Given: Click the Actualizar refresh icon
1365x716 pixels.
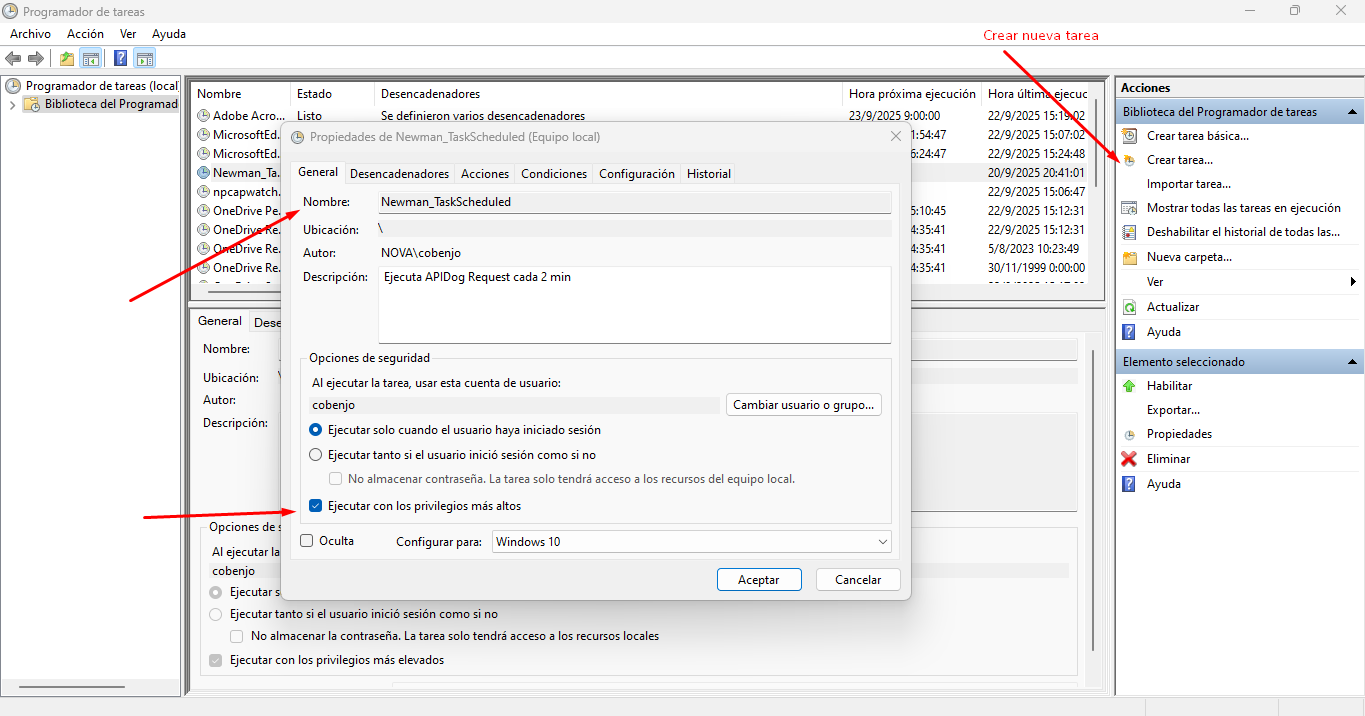Looking at the screenshot, I should click(1129, 307).
